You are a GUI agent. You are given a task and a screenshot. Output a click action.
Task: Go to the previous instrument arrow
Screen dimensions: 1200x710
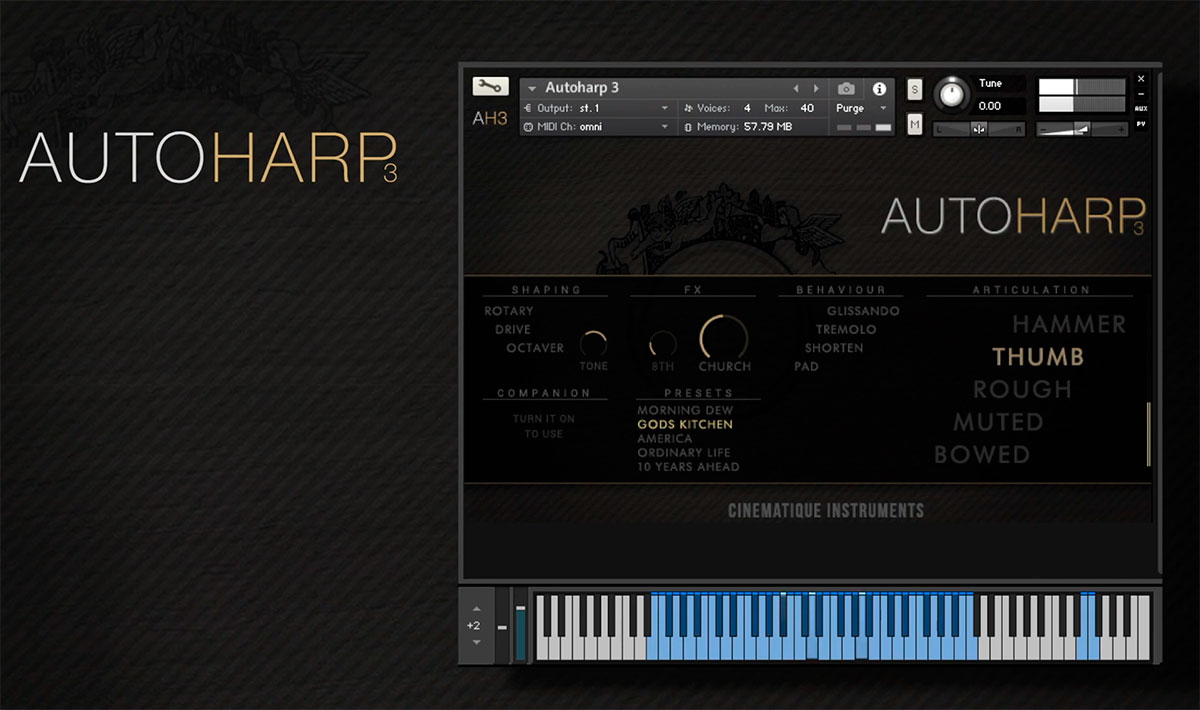(796, 89)
